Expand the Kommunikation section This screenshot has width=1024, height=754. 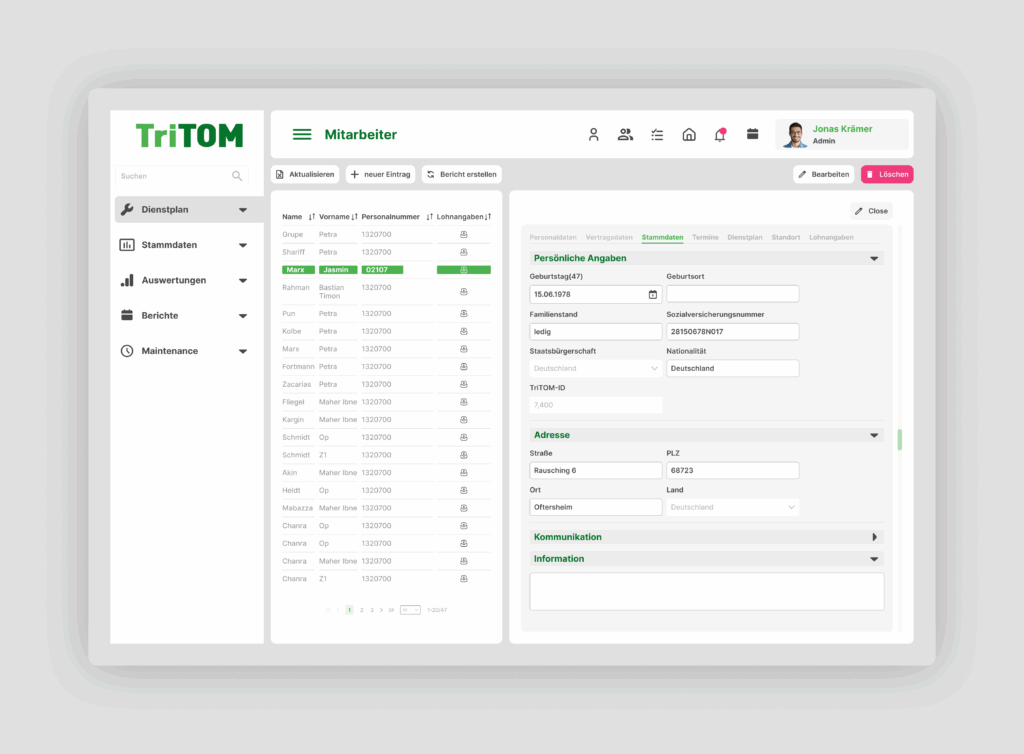click(x=875, y=537)
